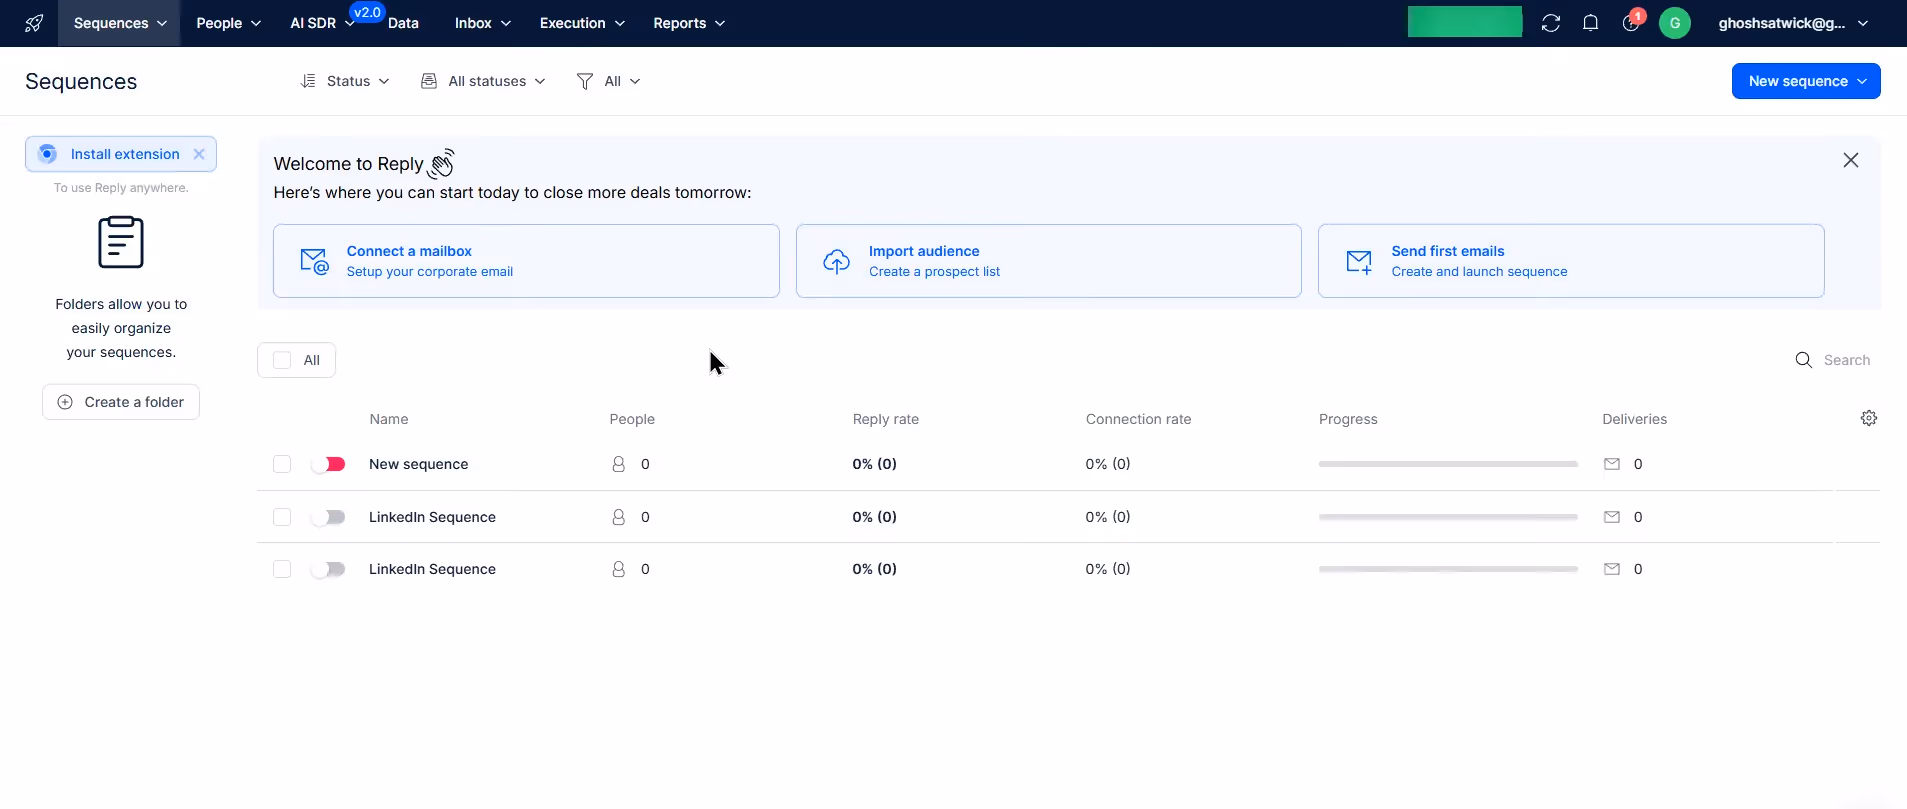Open the Reports nav menu
Viewport: 1907px width, 809px height.
[689, 23]
